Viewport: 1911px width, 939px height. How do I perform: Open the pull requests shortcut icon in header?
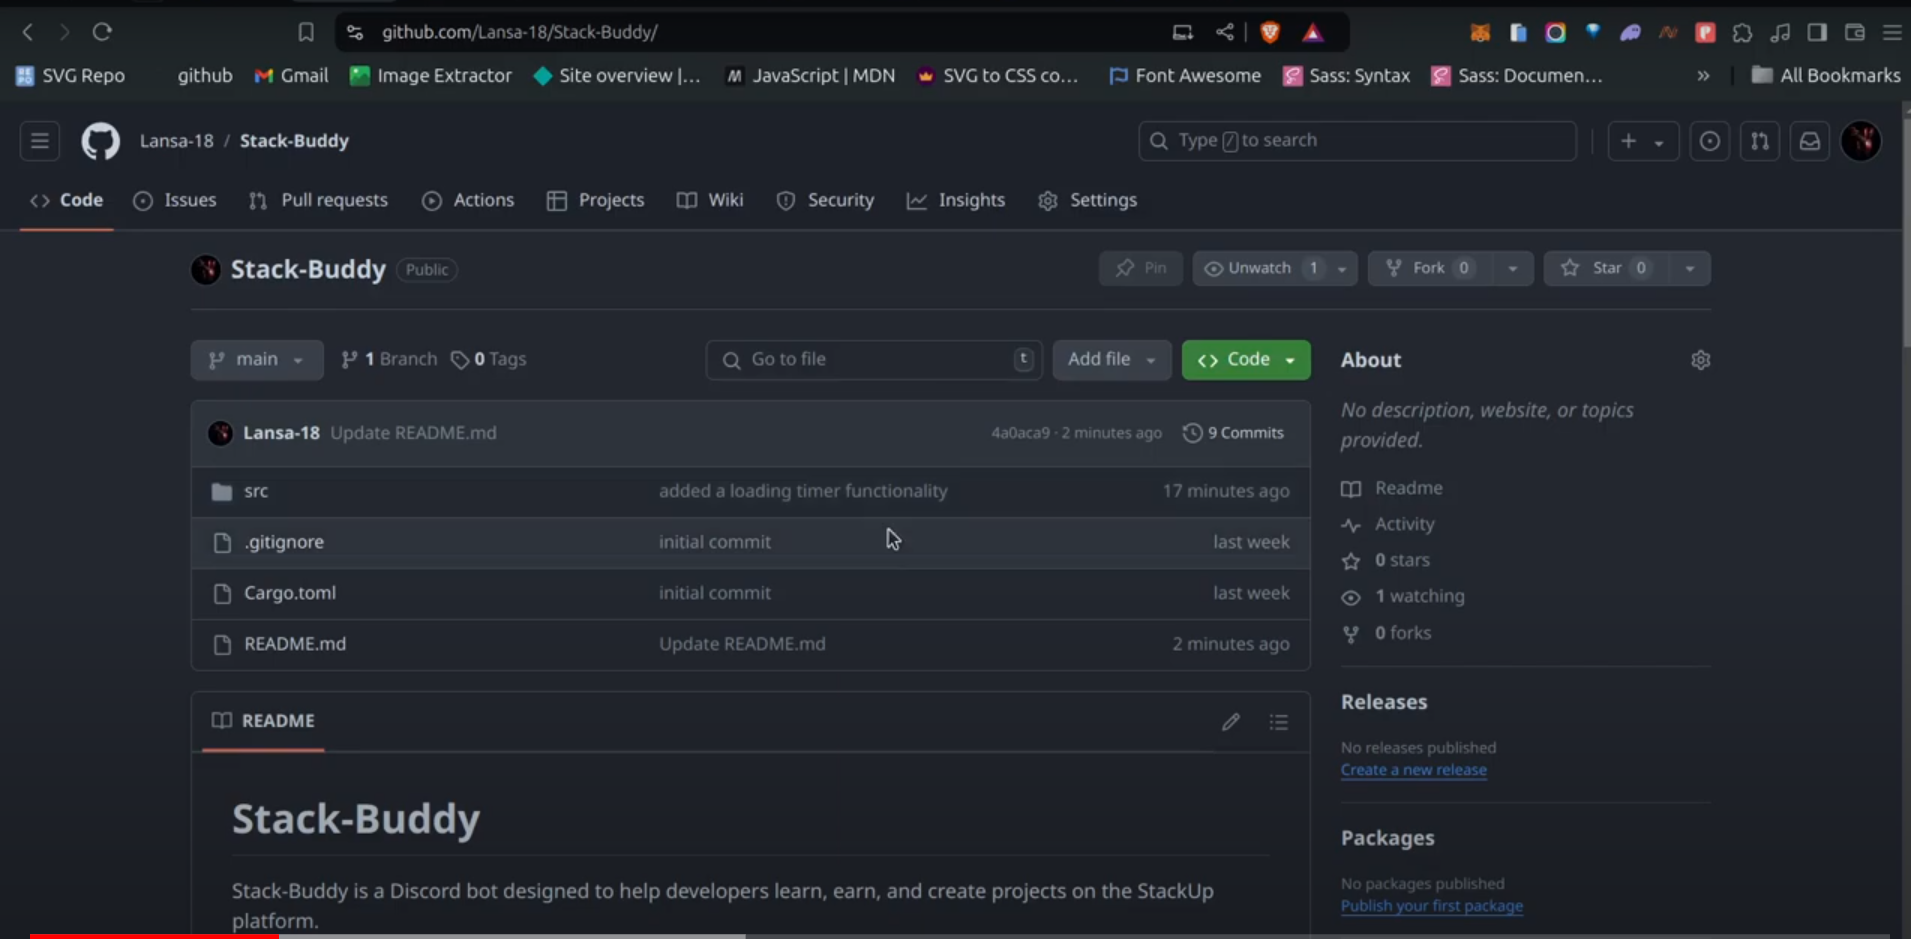click(1760, 141)
